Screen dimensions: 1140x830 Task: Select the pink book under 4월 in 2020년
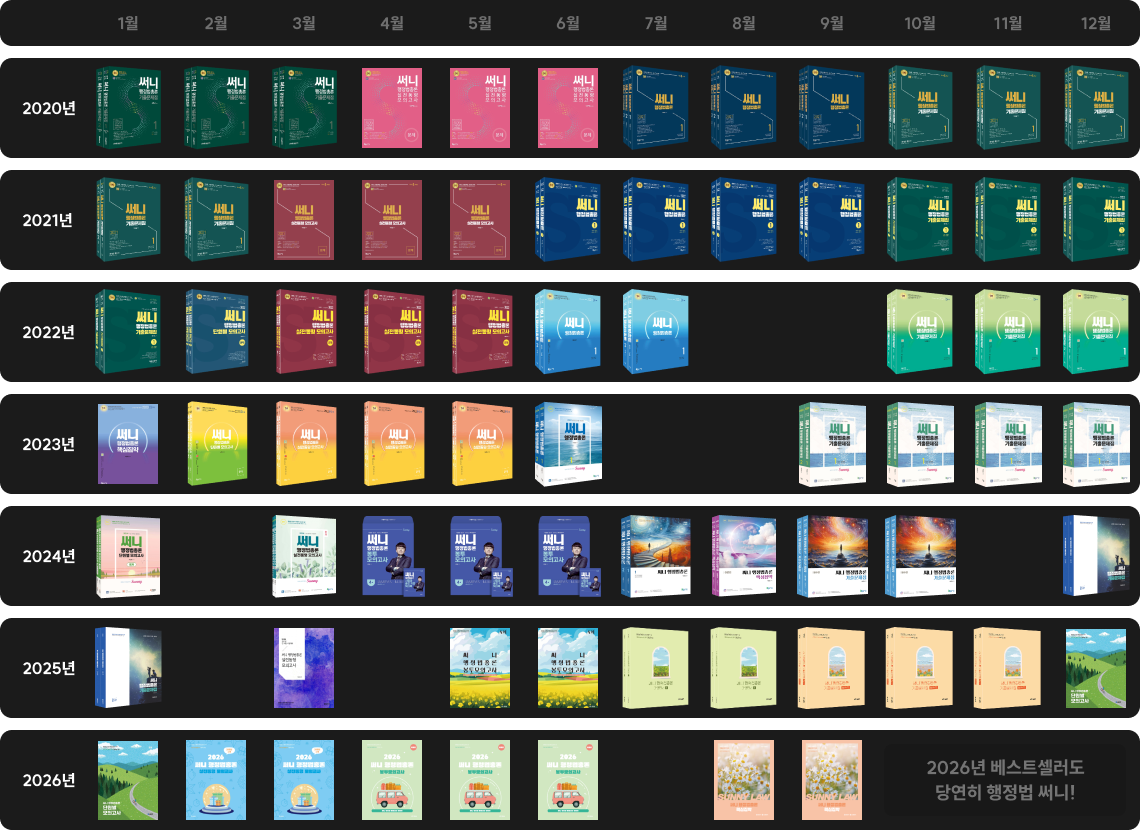tap(392, 108)
